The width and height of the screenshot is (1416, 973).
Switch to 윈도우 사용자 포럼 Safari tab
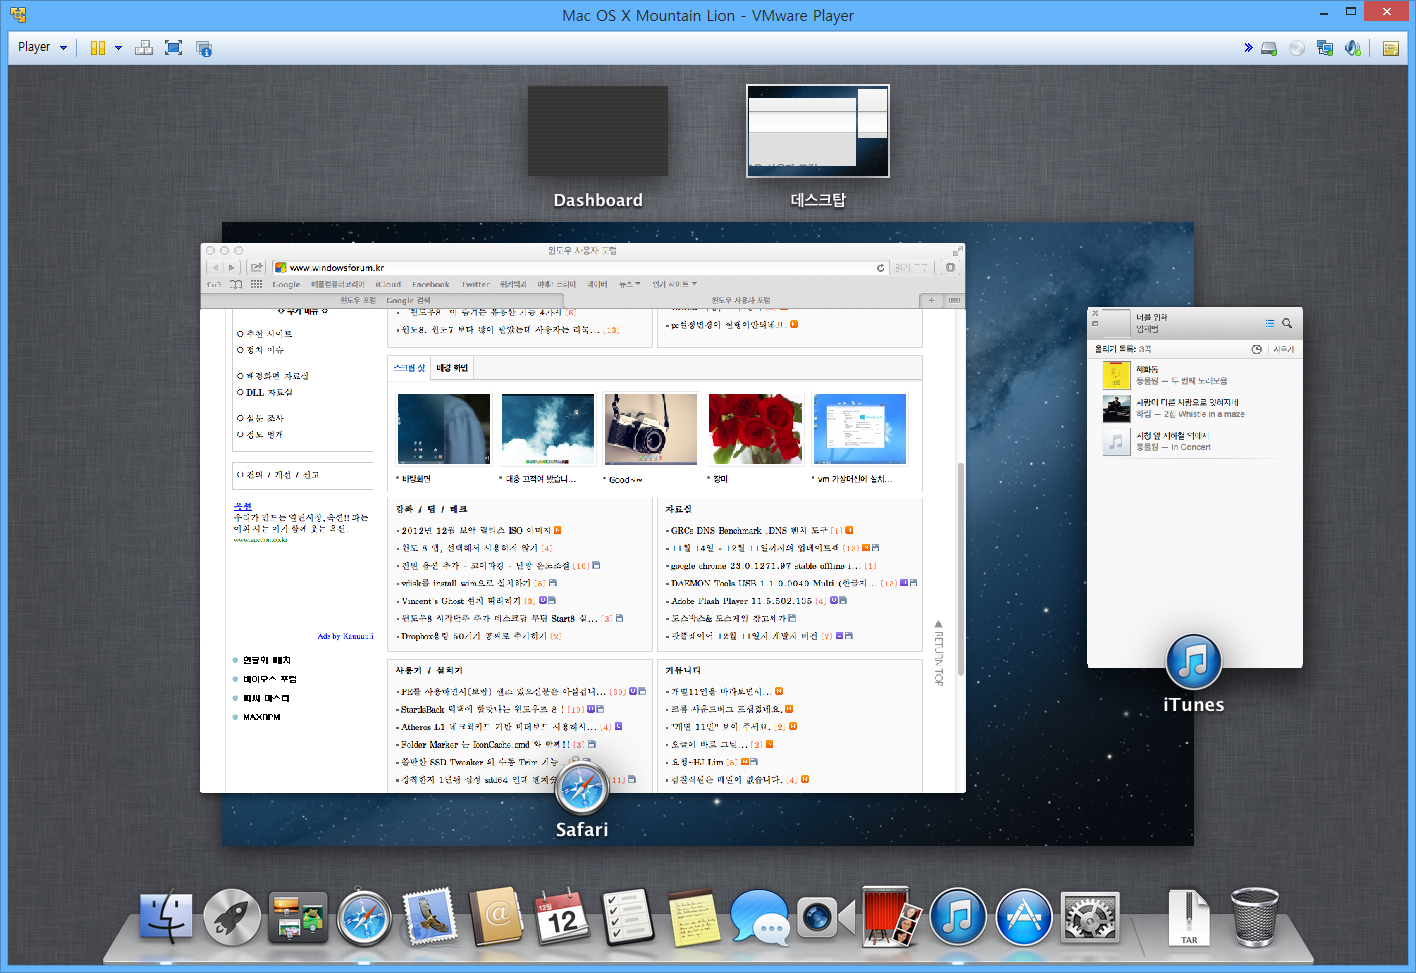741,300
